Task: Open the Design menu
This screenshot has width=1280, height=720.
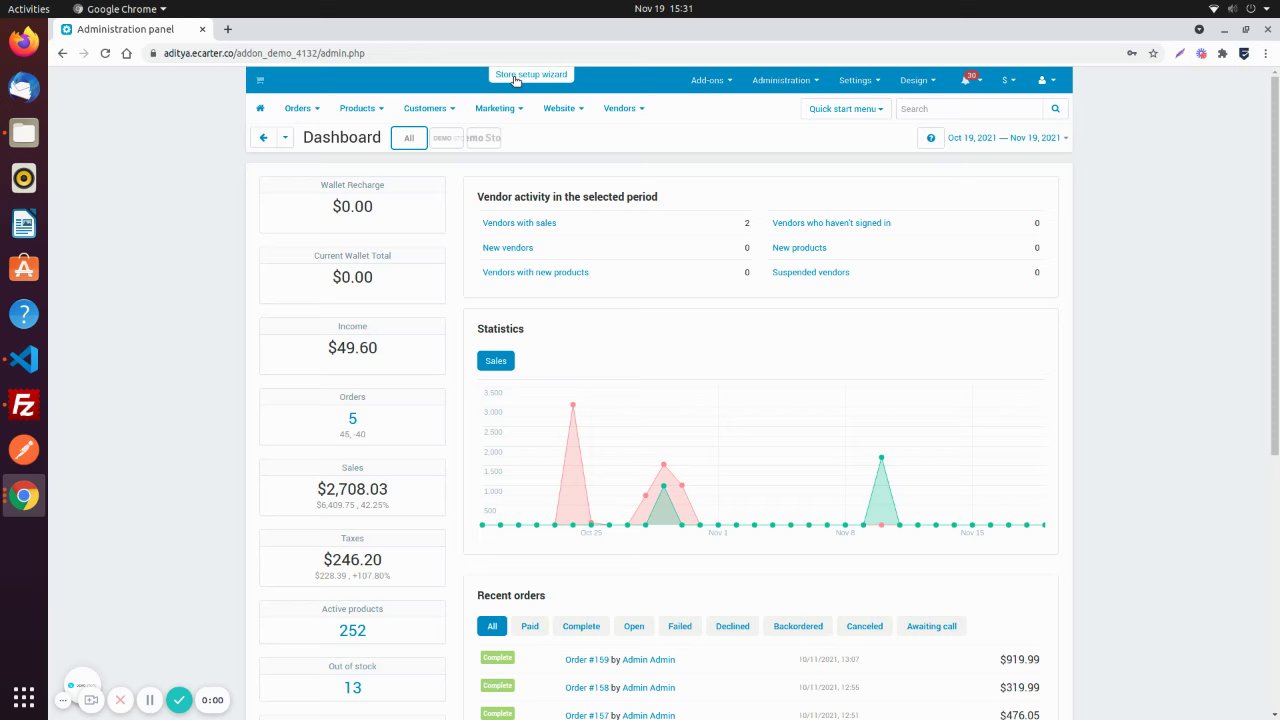Action: (x=918, y=80)
